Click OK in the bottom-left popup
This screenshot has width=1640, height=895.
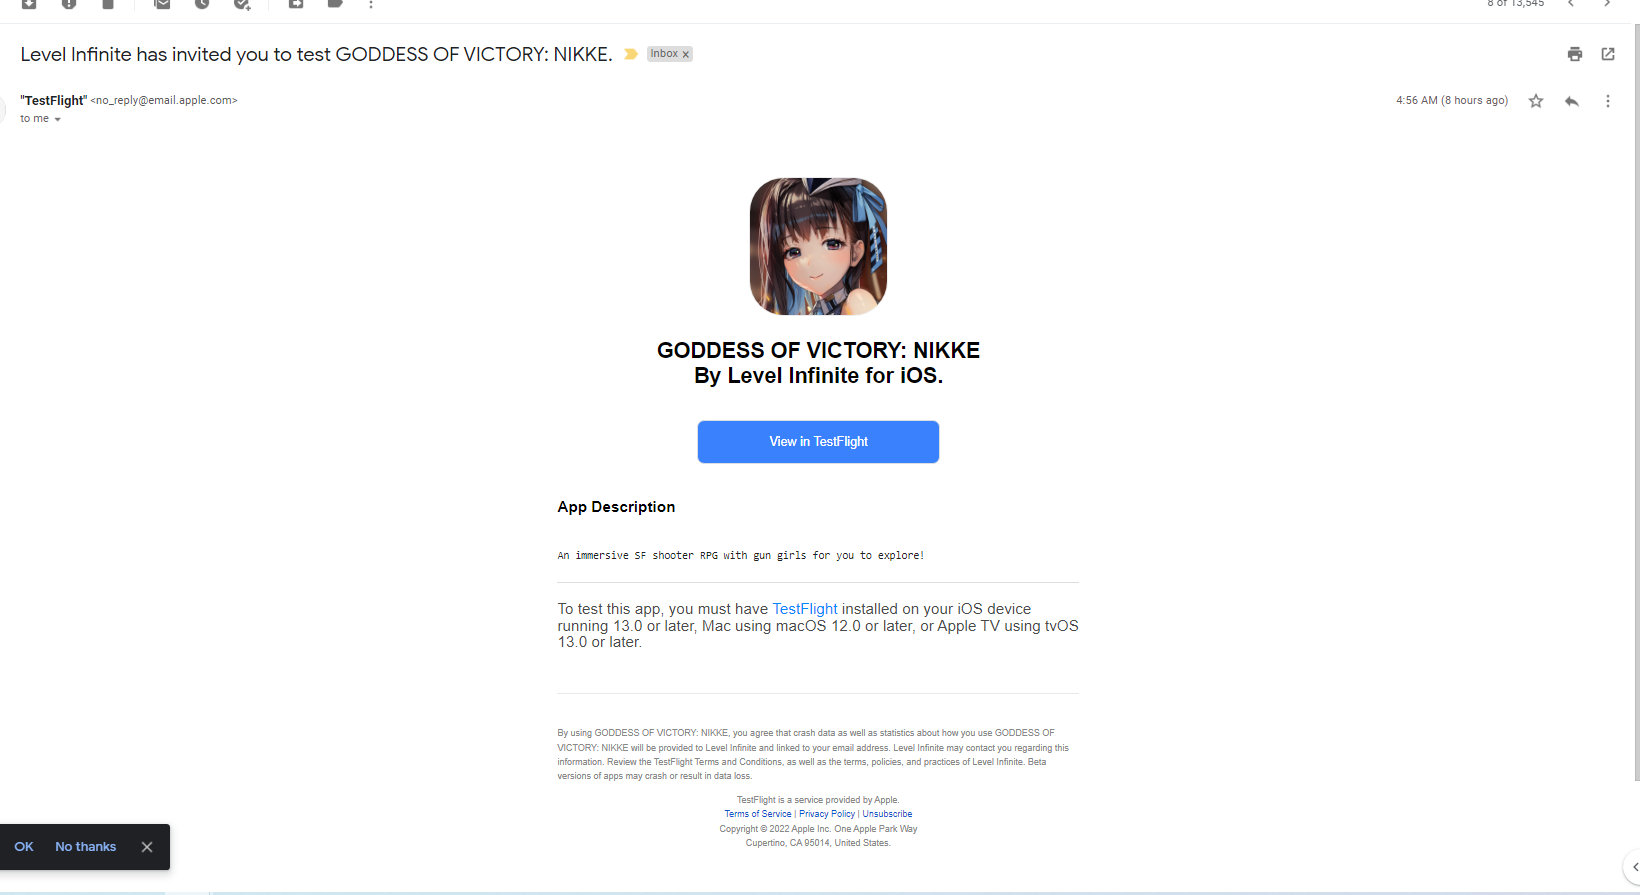pos(24,847)
